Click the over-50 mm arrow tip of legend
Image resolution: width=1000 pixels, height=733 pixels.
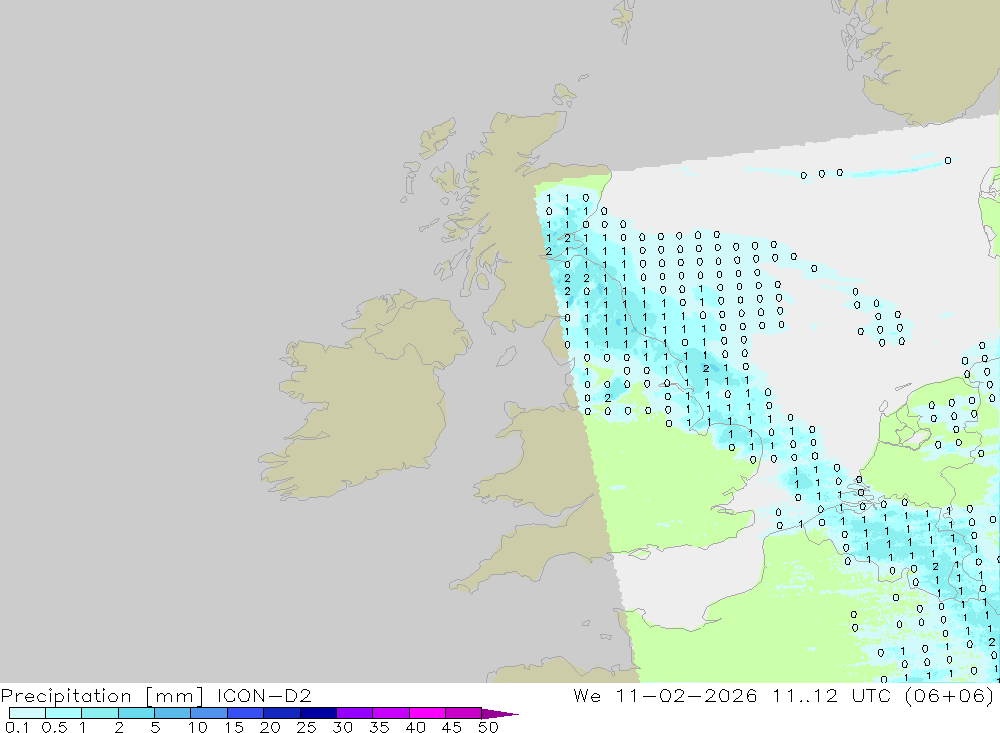(501, 714)
